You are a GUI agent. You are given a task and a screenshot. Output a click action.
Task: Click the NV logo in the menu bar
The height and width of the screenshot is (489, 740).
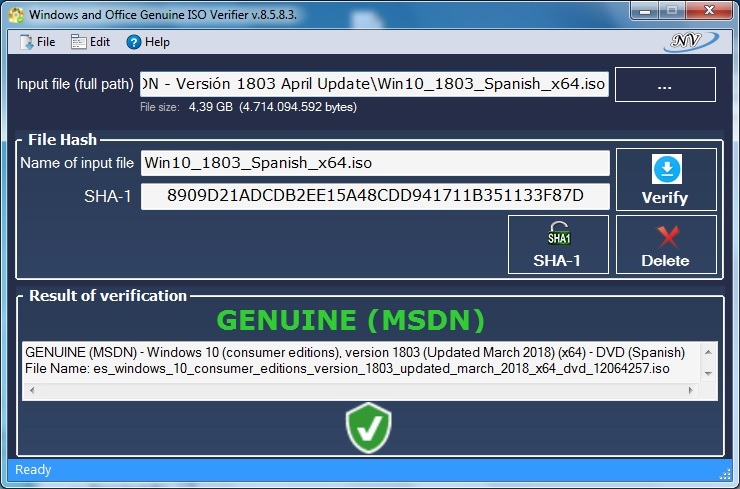coord(689,42)
